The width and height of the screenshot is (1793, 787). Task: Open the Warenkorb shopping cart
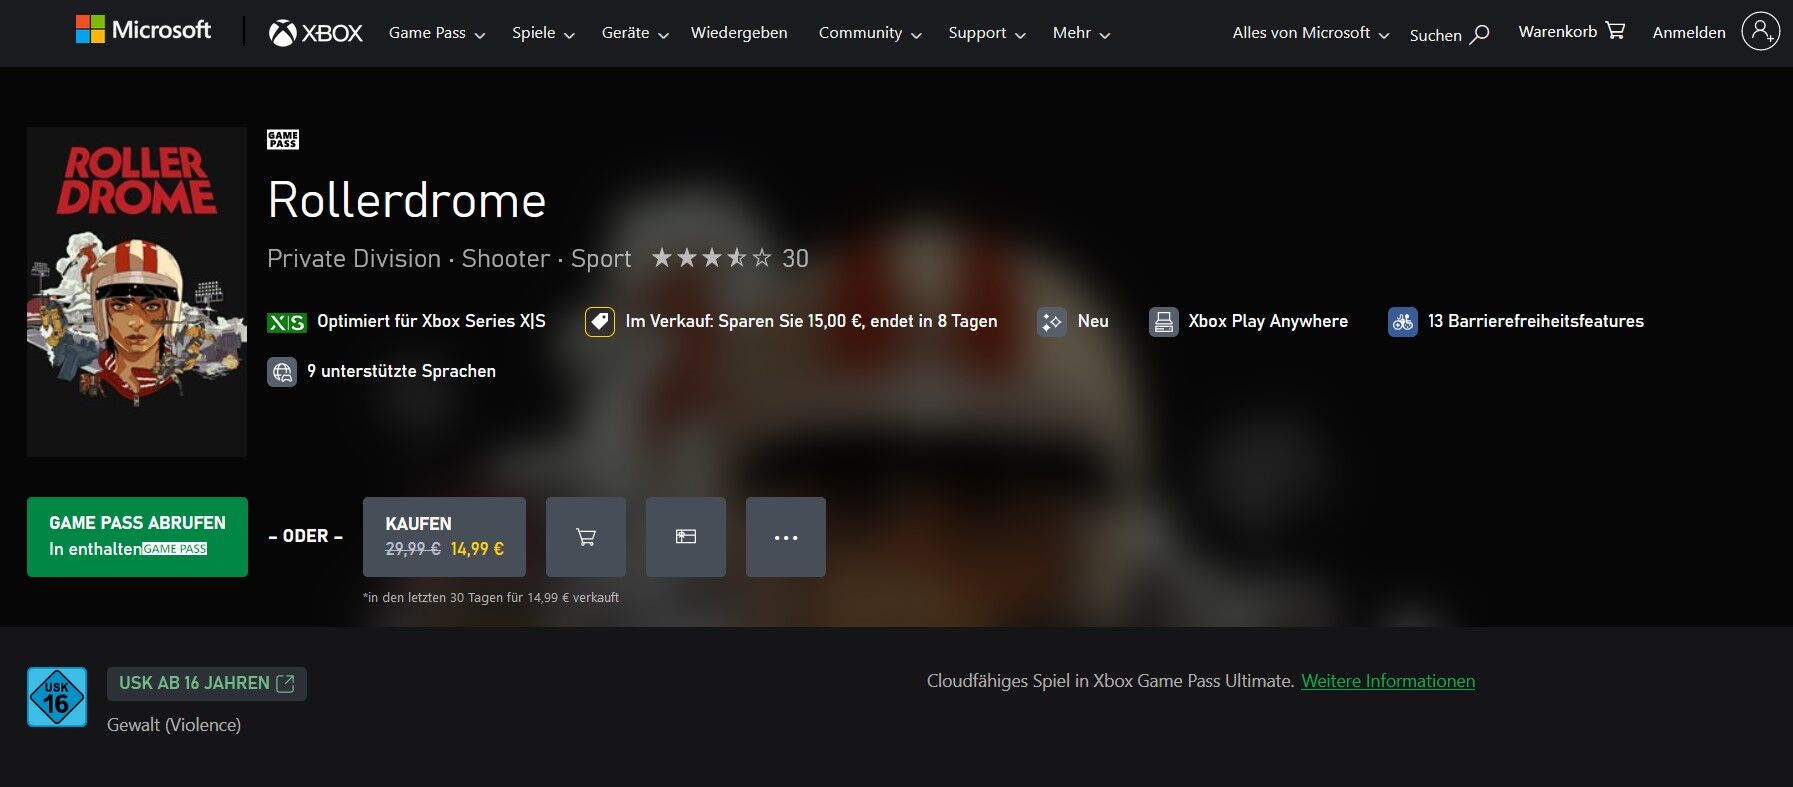[1571, 31]
